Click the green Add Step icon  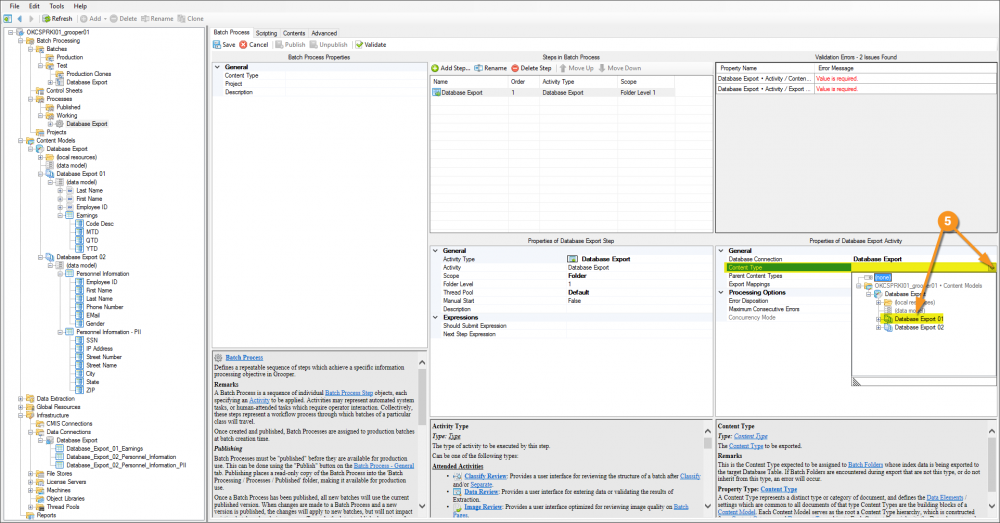tap(436, 68)
